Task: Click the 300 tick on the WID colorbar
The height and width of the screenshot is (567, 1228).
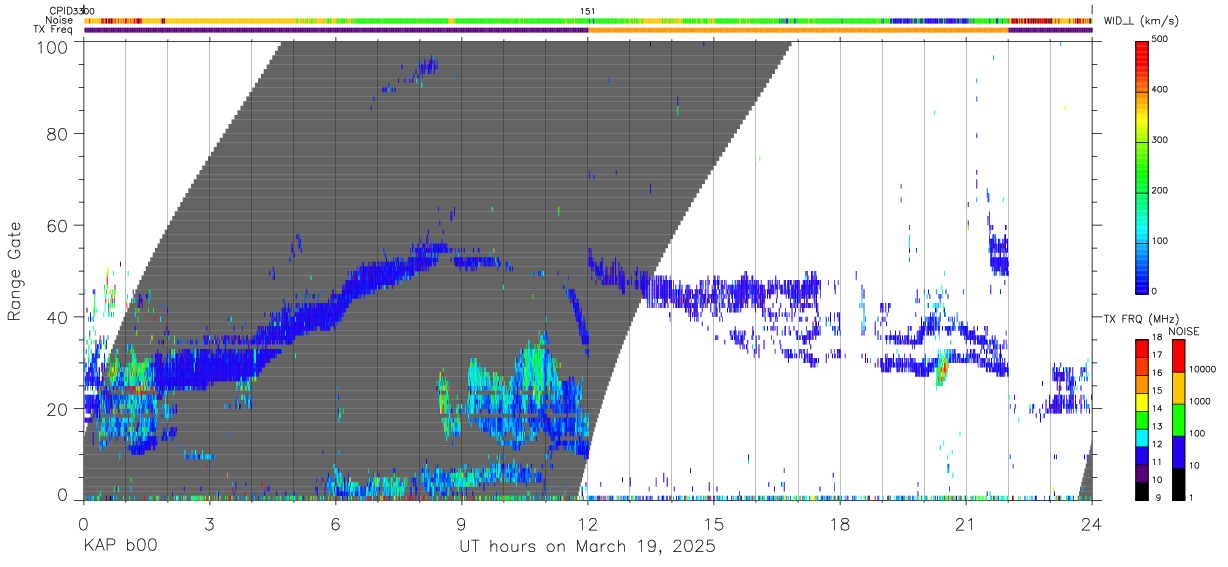Action: click(x=1159, y=140)
